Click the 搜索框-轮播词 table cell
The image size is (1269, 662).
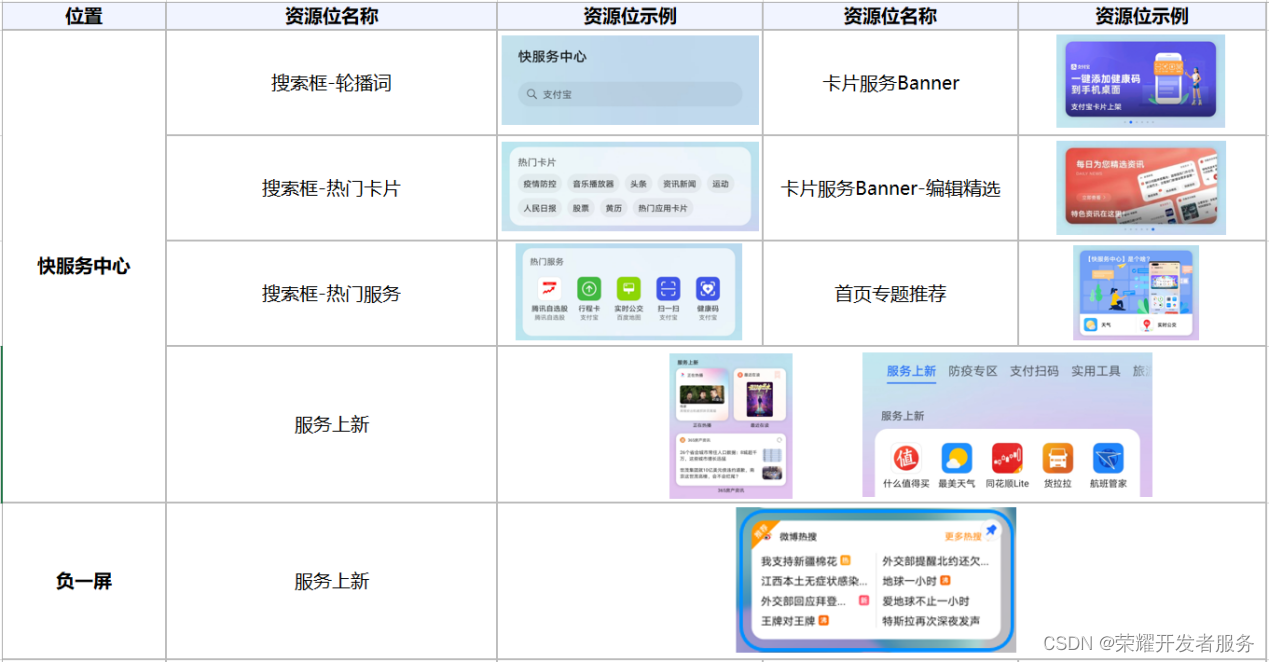pos(331,83)
